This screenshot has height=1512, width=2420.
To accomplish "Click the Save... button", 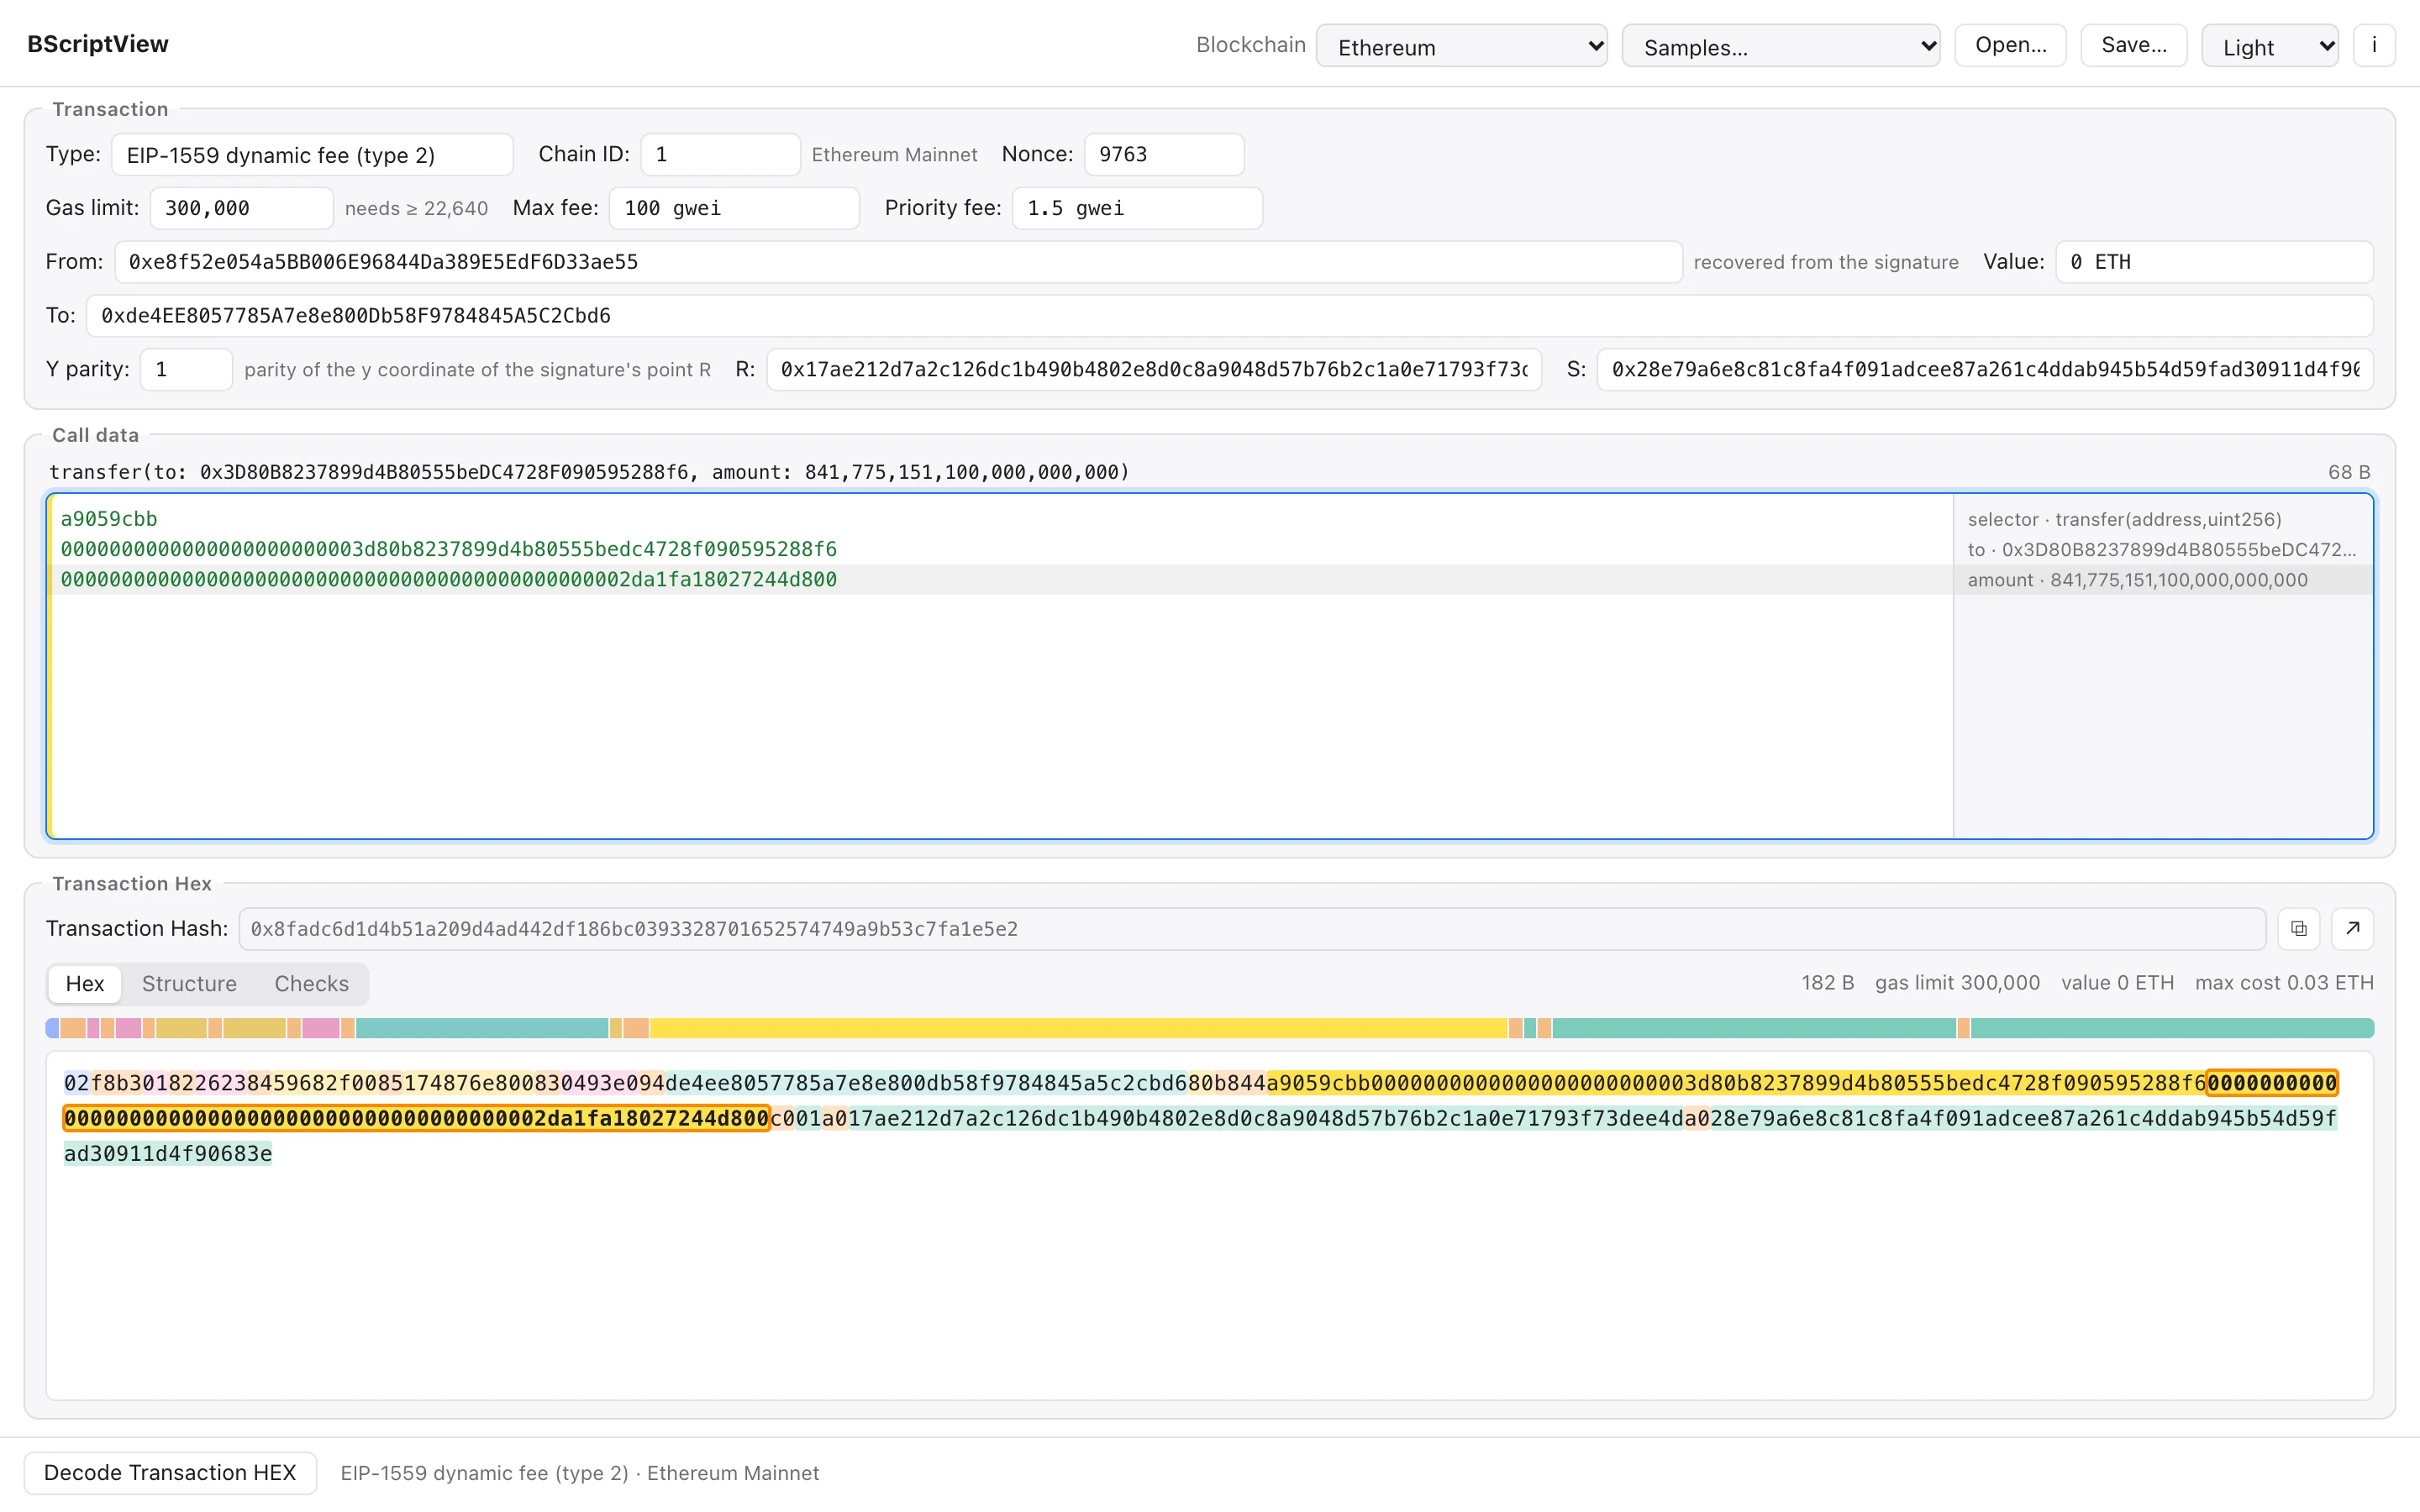I will [x=2133, y=46].
